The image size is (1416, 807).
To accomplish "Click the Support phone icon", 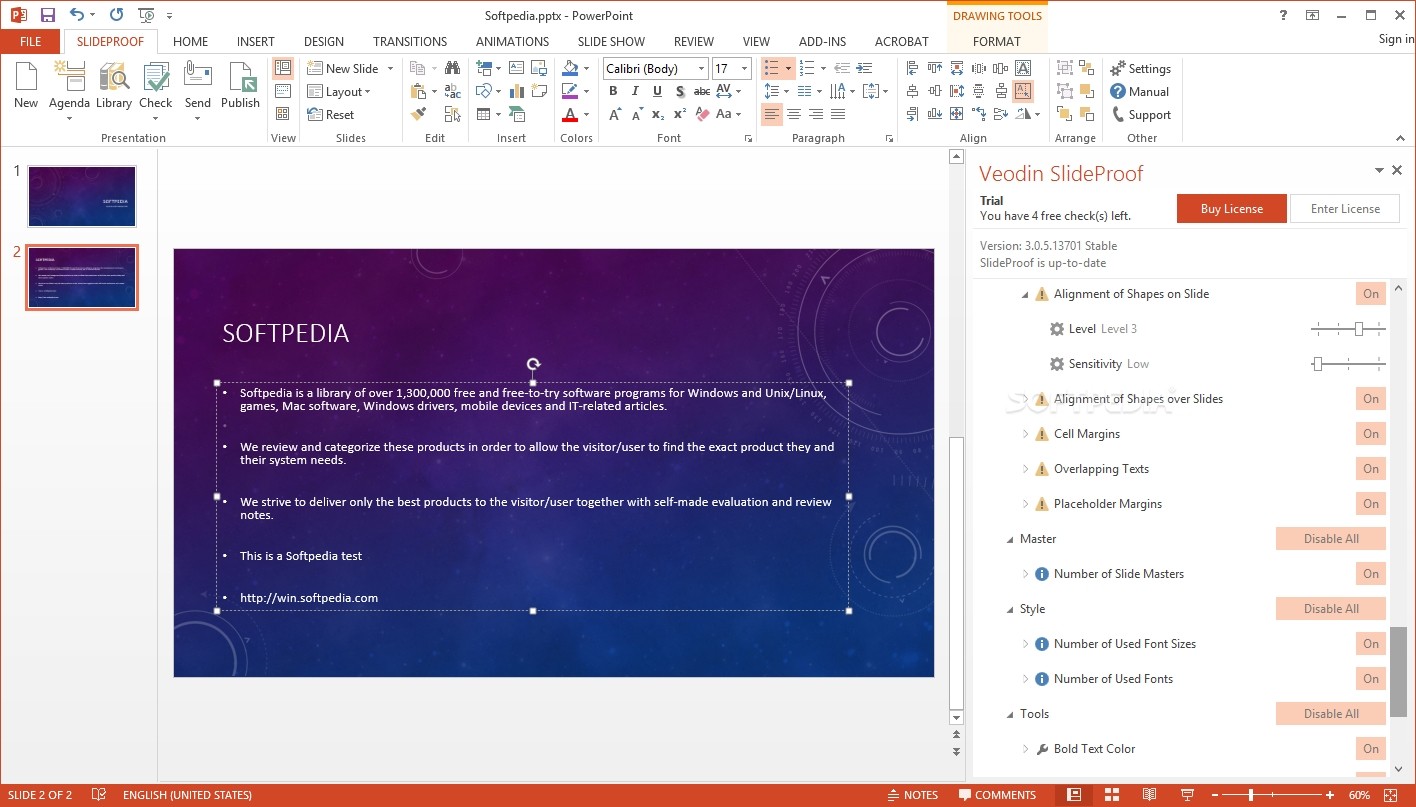I will click(x=1118, y=115).
